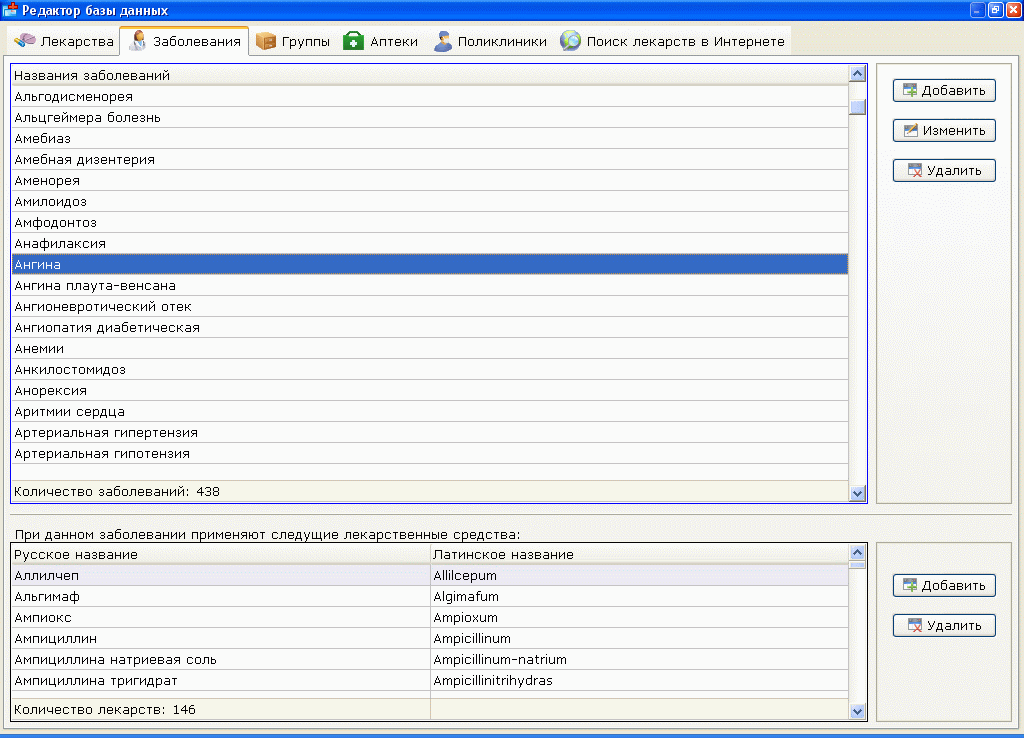Select Ангина плаута-венсана row
1024x738 pixels.
pos(430,285)
